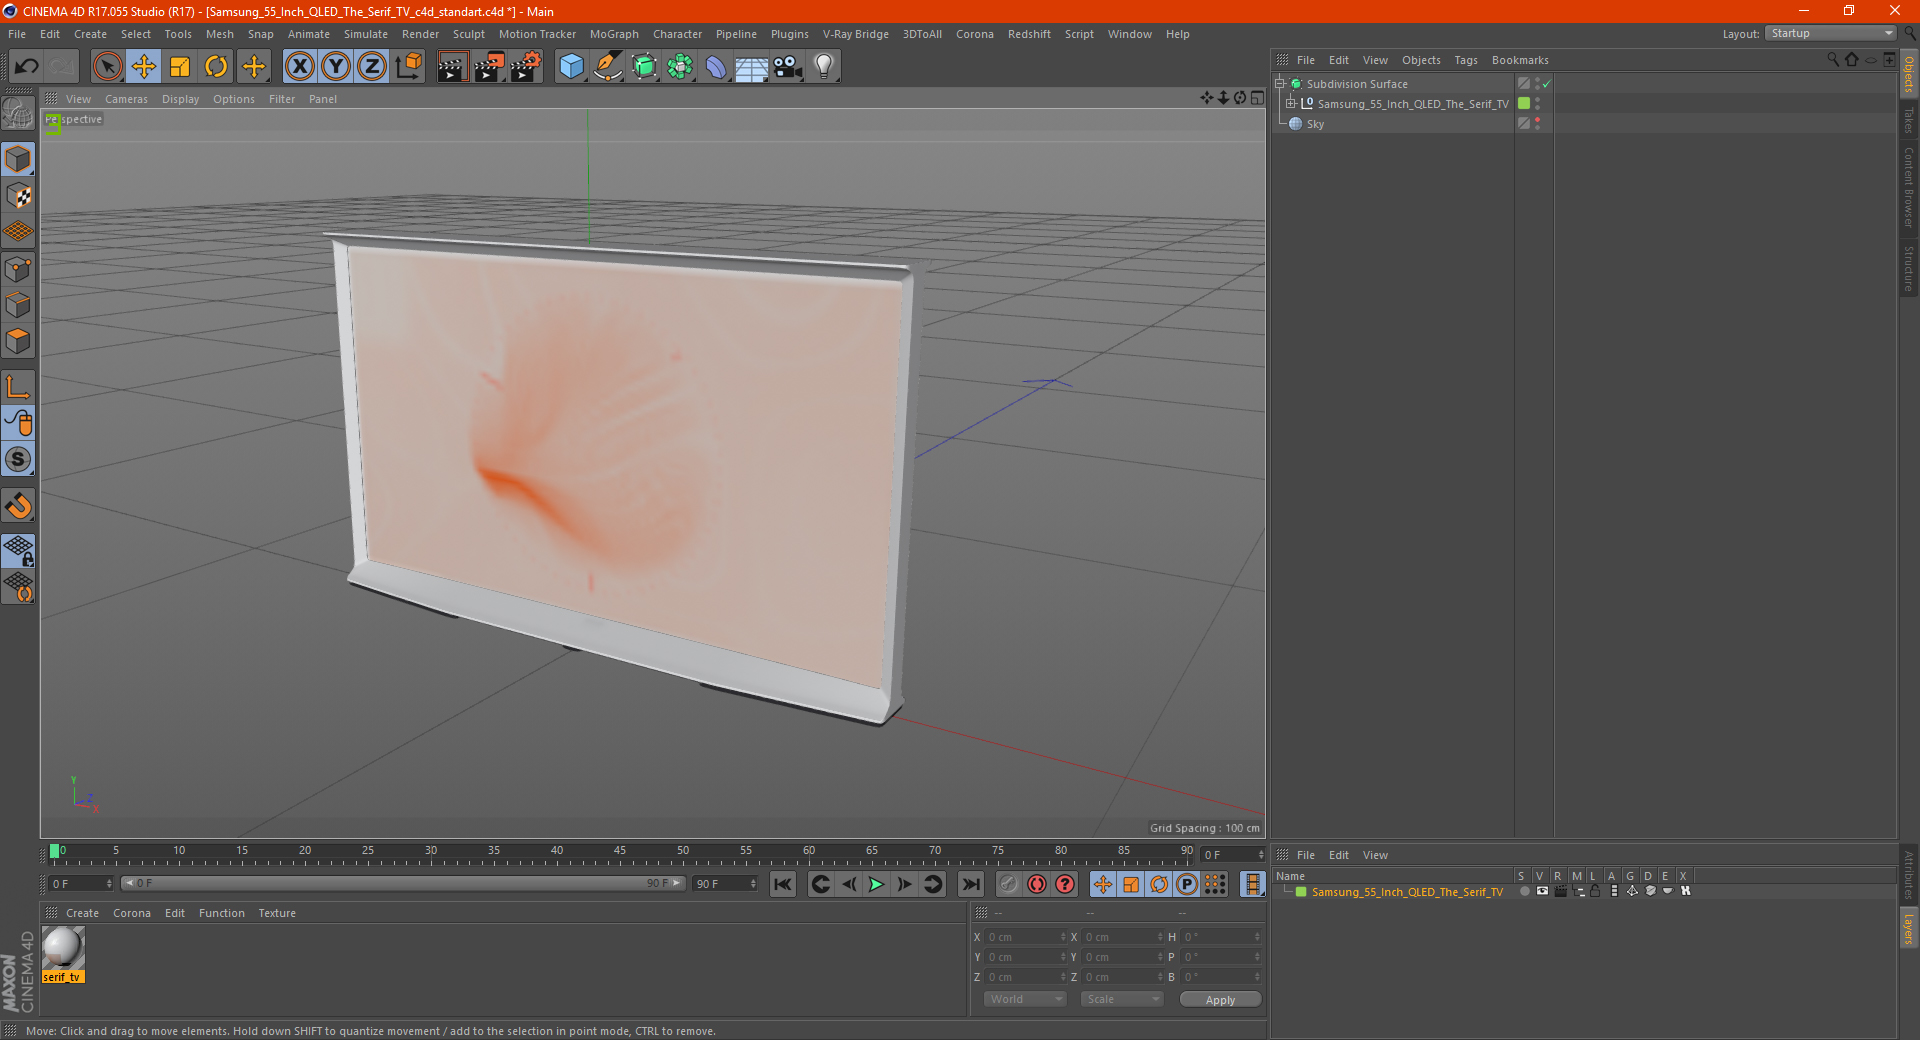Viewport: 1920px width, 1040px height.
Task: Click the serif_tv material thumbnail
Action: click(63, 948)
